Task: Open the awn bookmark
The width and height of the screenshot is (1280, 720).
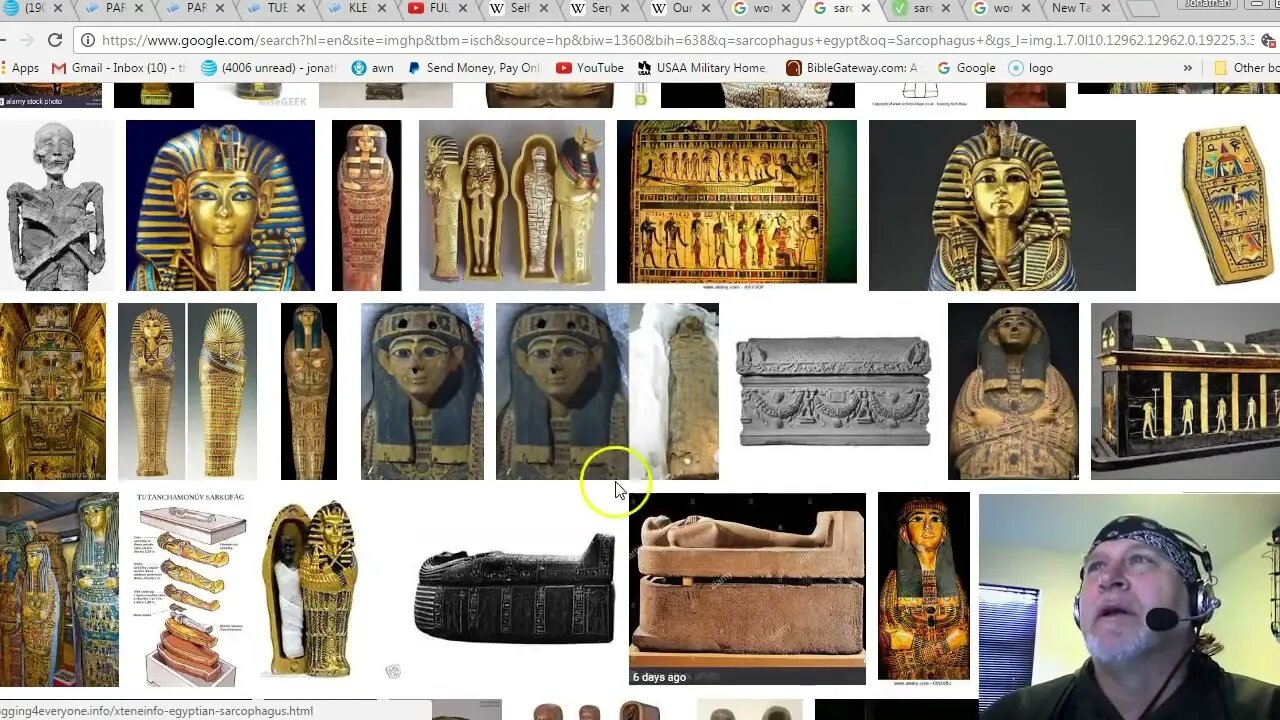Action: pyautogui.click(x=373, y=68)
